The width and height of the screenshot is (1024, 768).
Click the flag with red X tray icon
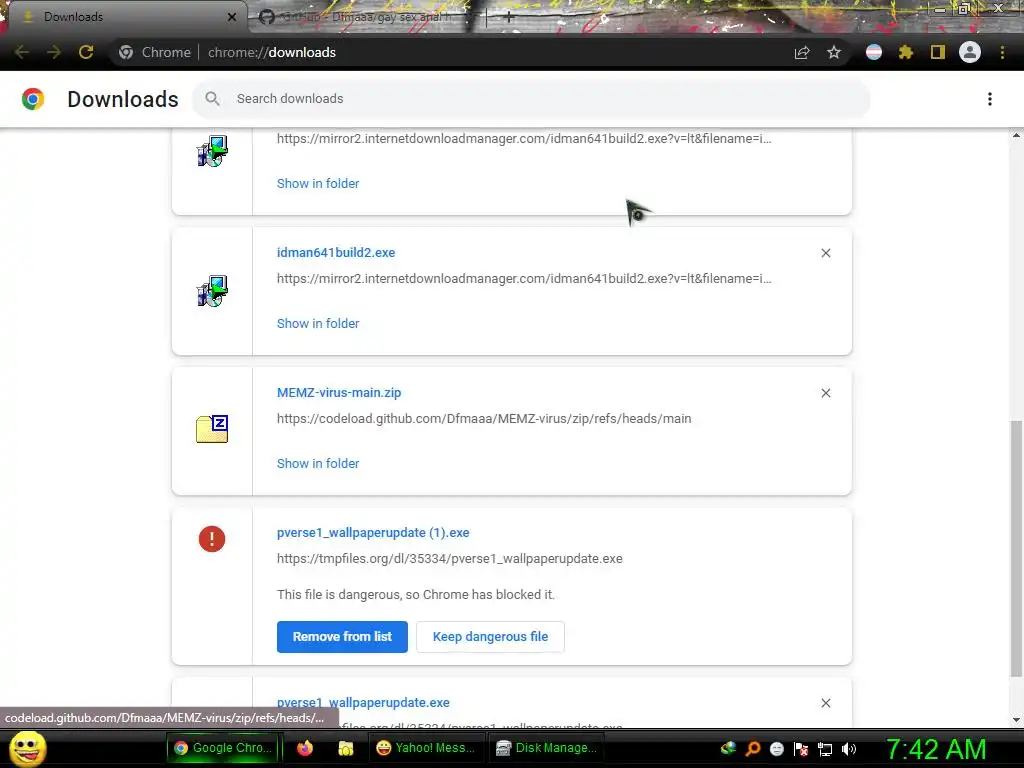[801, 749]
